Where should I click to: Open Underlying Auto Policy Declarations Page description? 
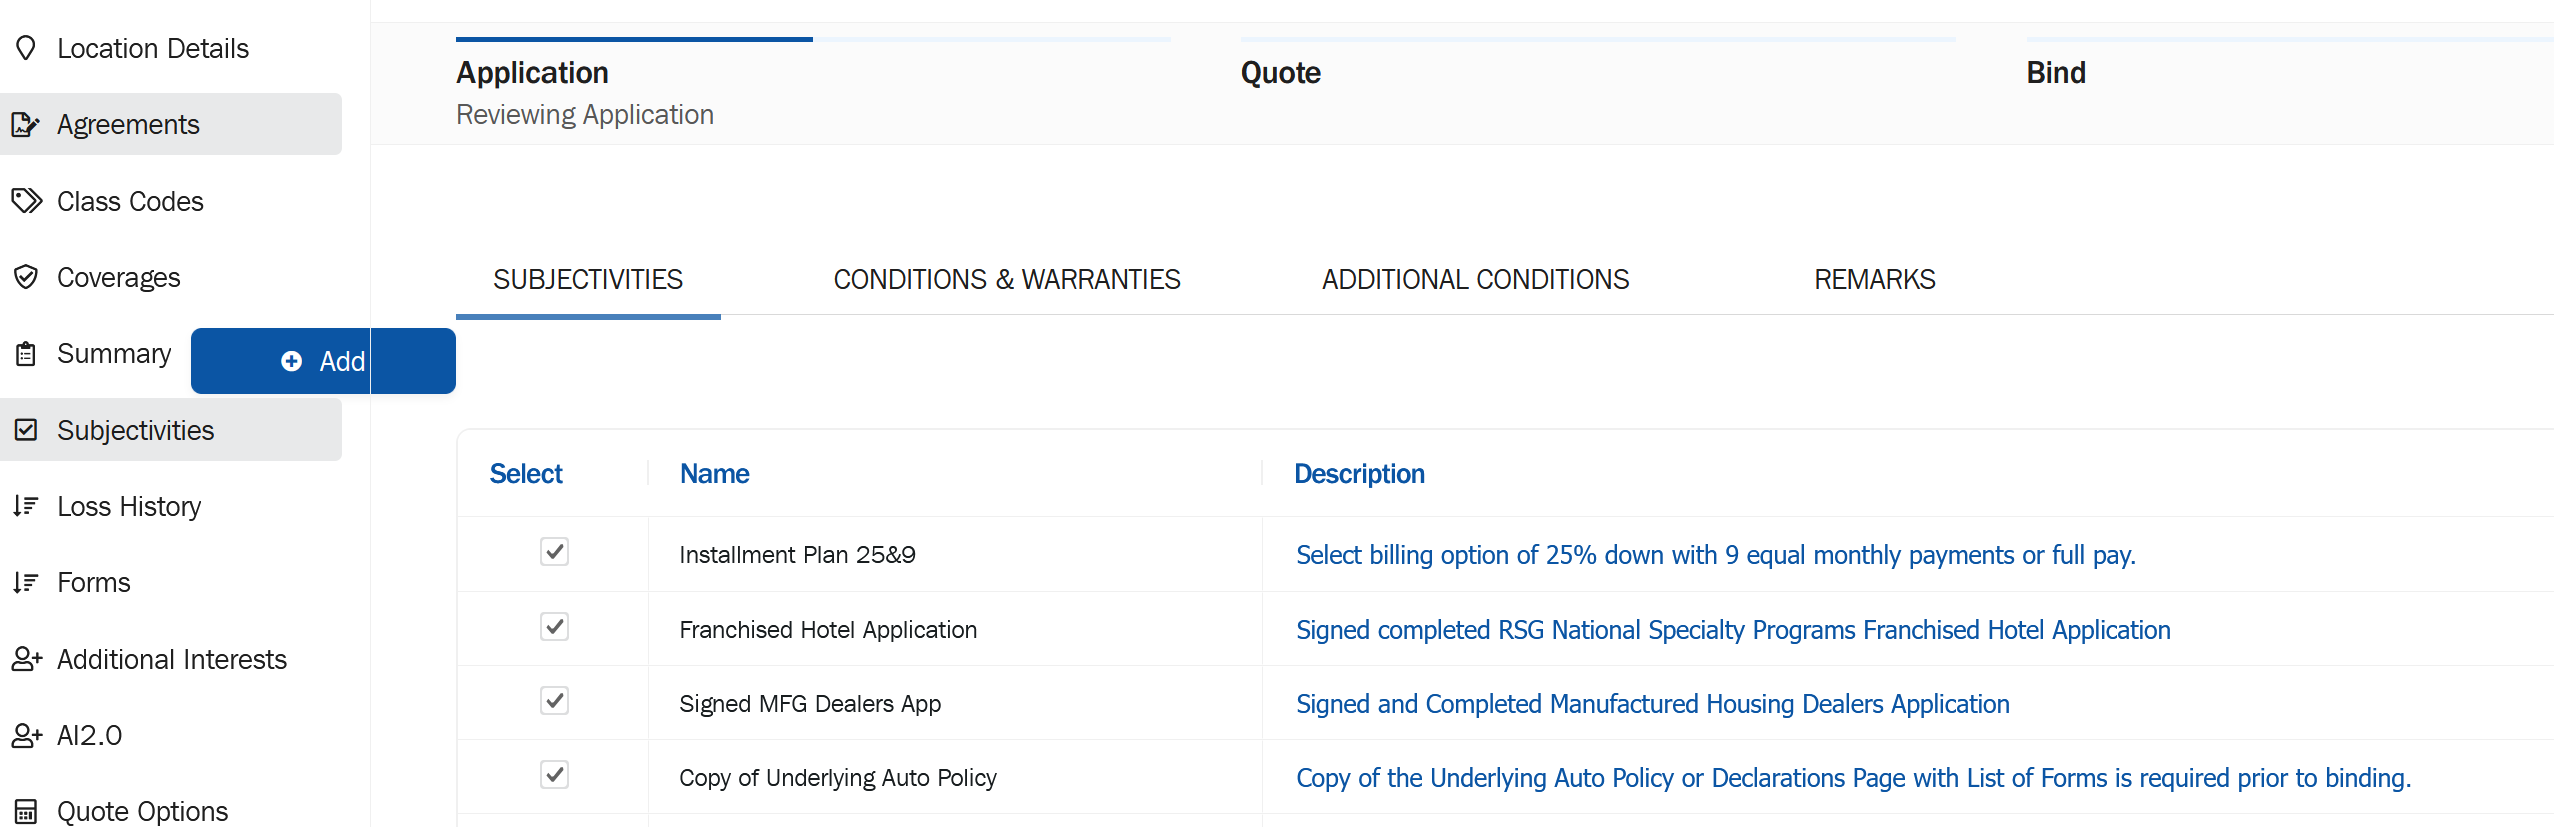point(1853,778)
